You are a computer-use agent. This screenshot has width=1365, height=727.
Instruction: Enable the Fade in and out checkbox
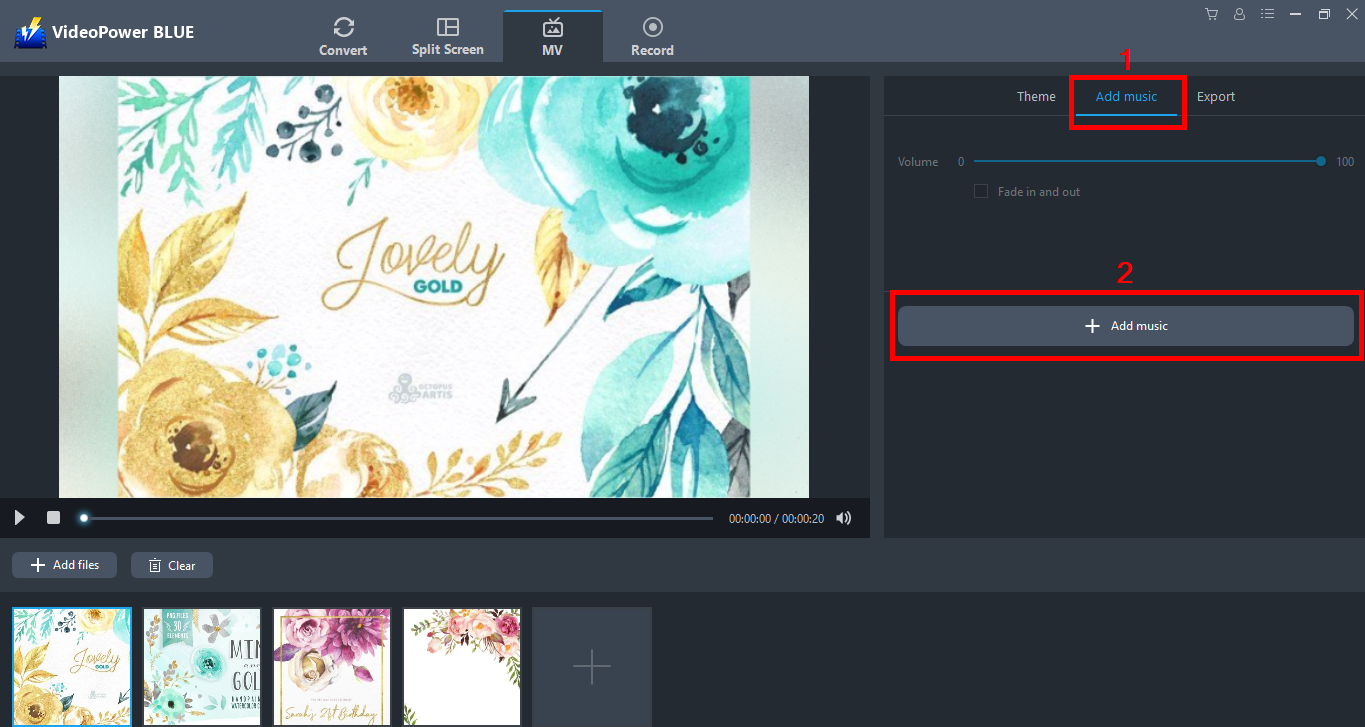coord(981,191)
